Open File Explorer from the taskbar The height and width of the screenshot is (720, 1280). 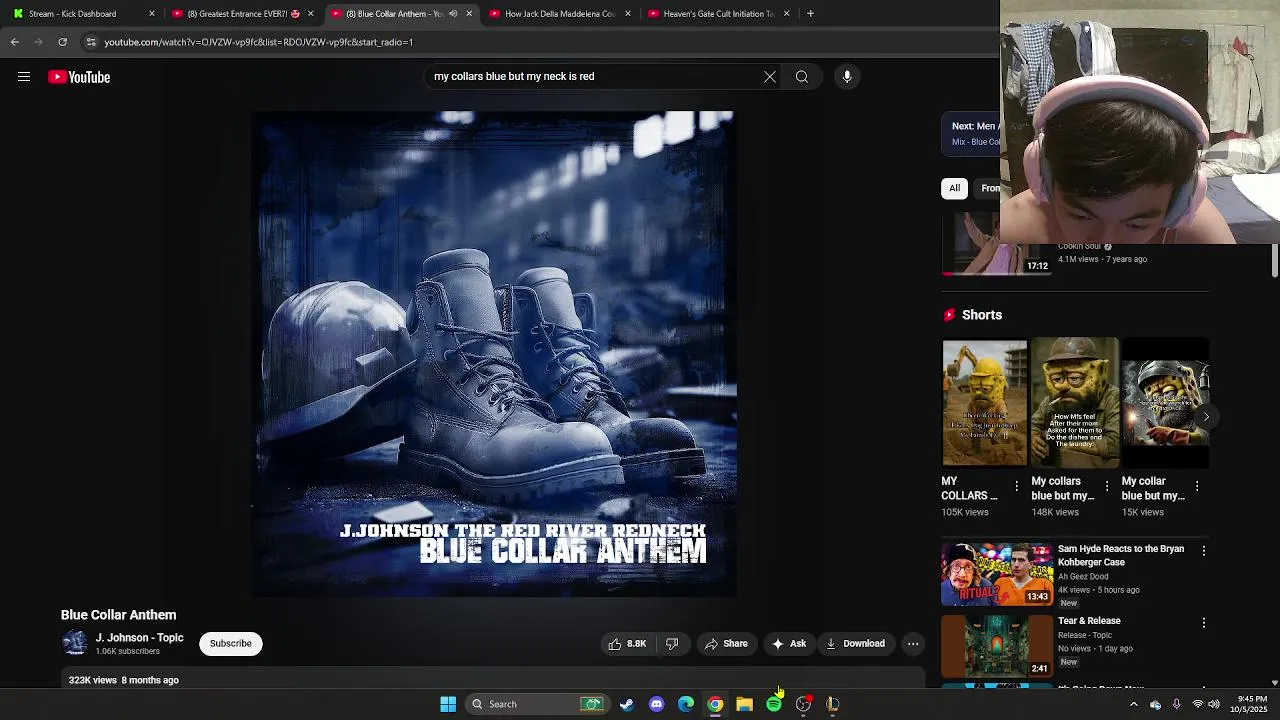point(744,704)
